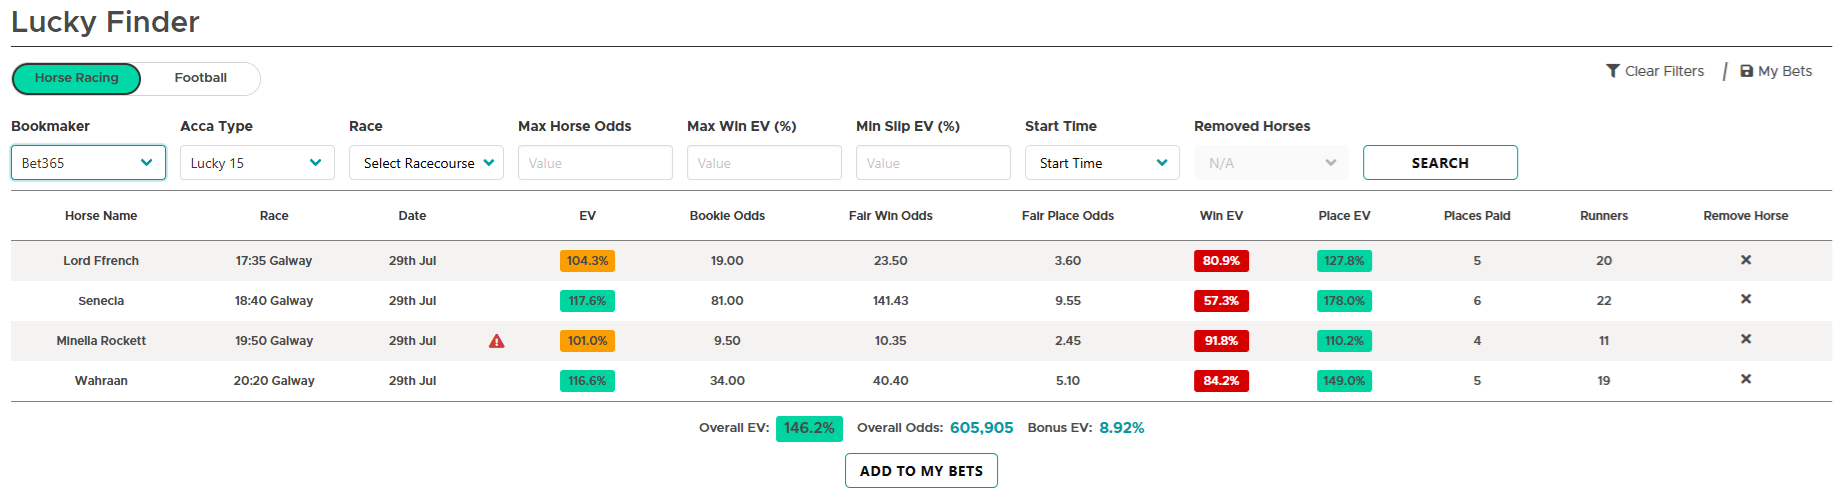Remove Lord Ffrench horse with X icon

click(1745, 260)
